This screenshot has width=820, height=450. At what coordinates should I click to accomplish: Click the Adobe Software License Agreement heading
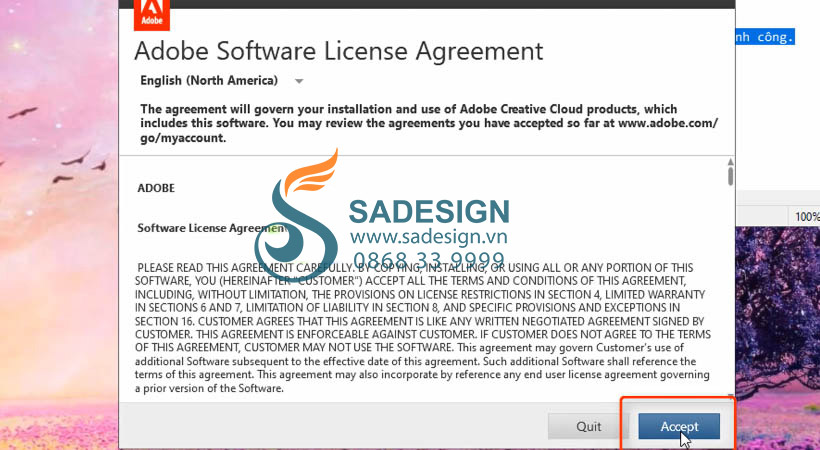point(338,50)
